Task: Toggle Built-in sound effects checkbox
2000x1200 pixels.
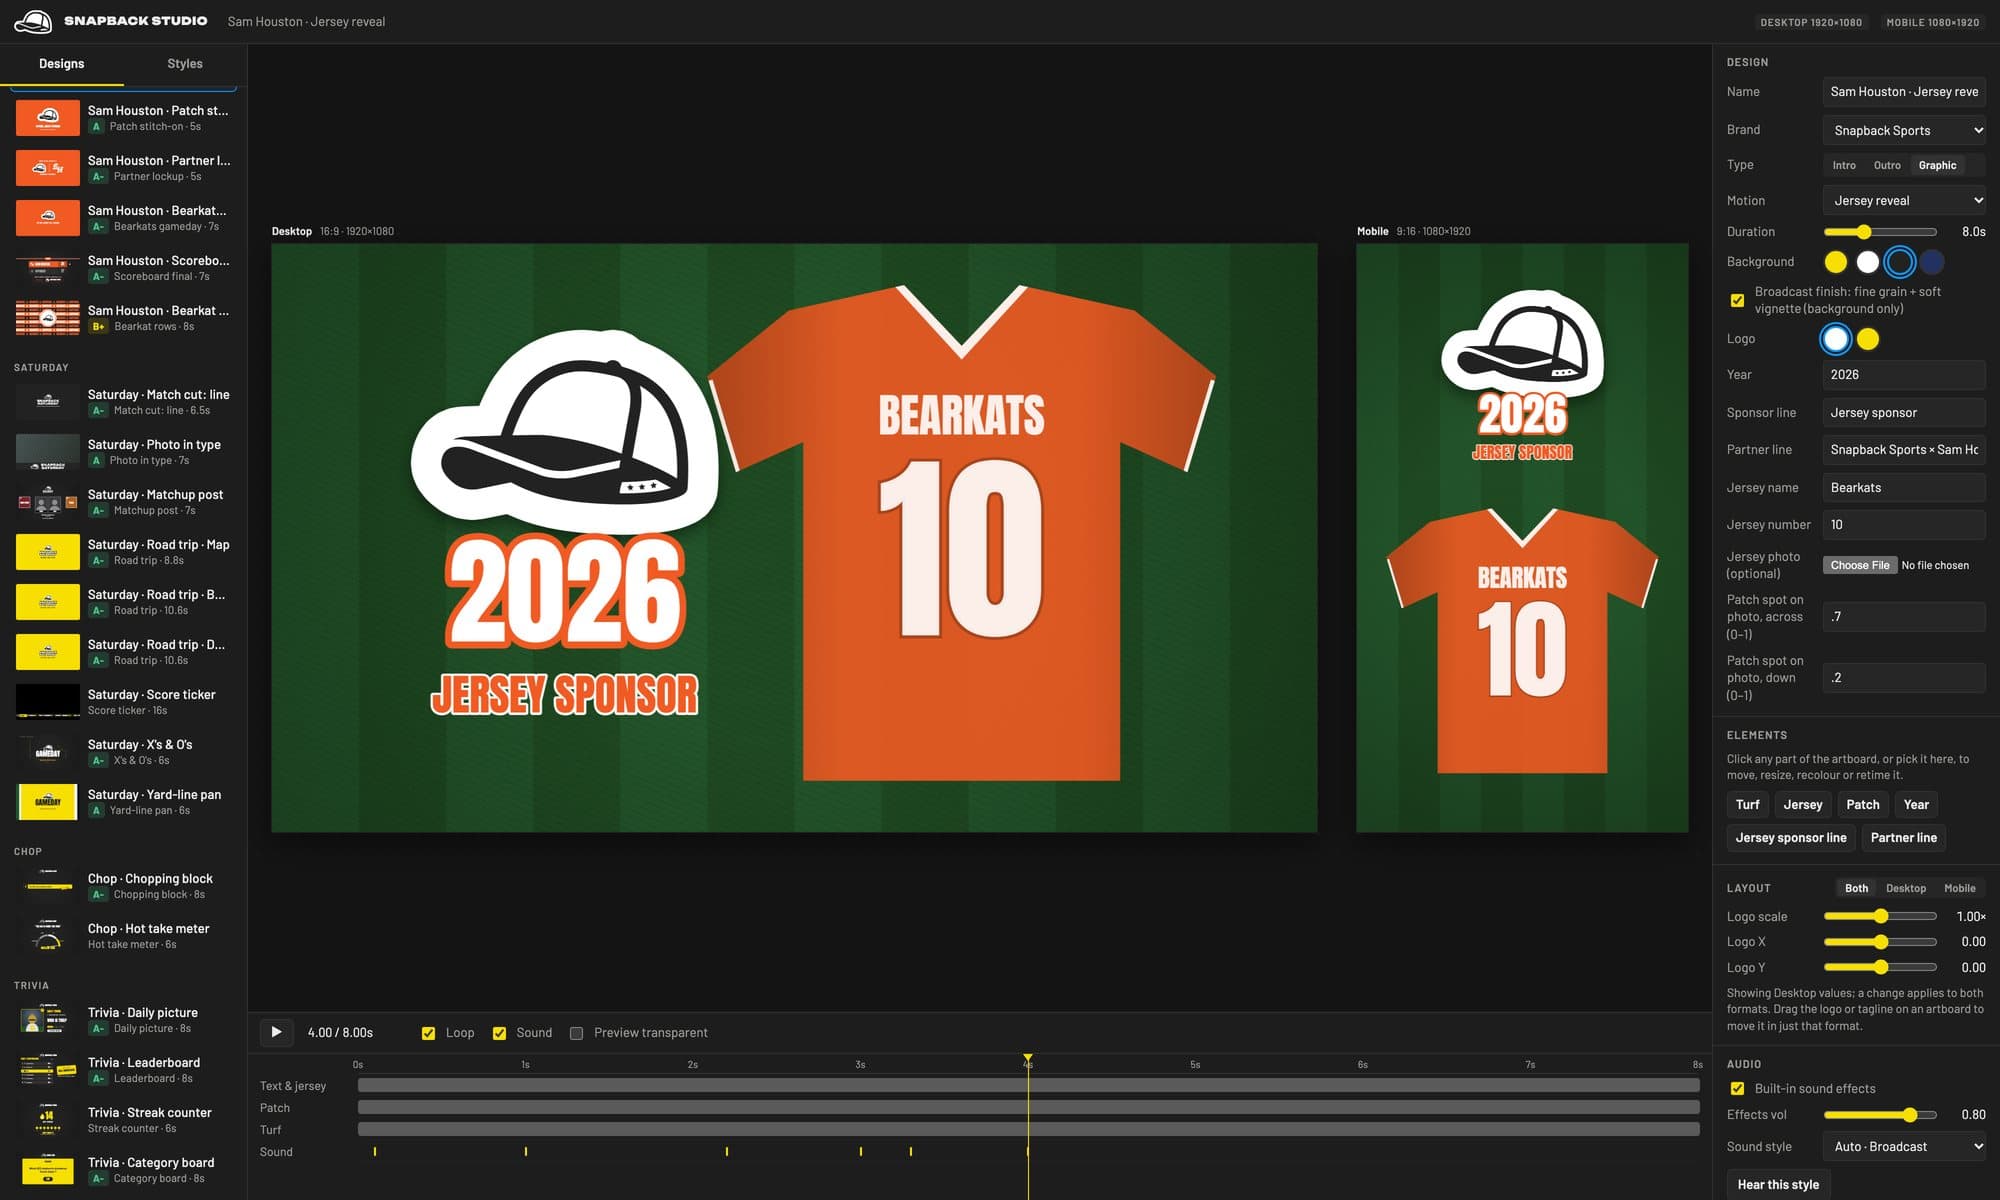Action: click(1737, 1088)
